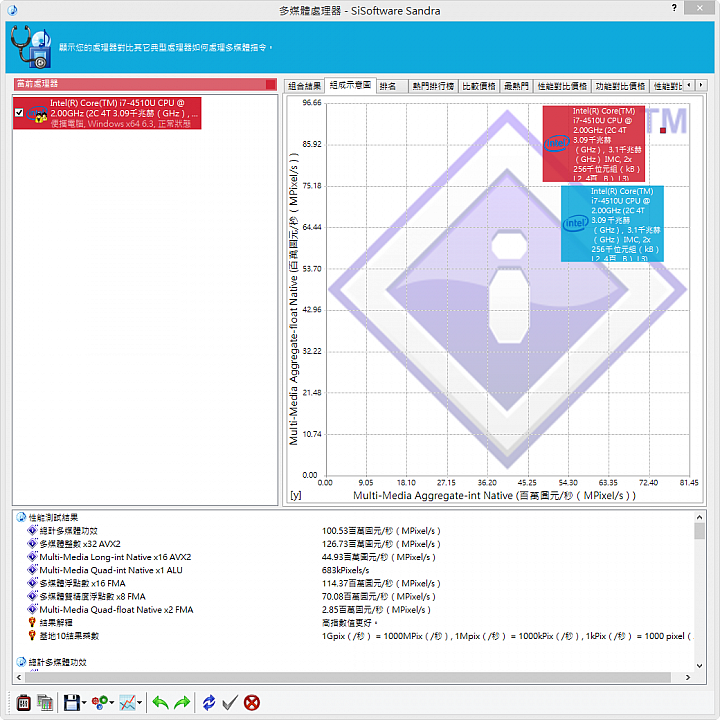Select Multi-Media Quad-int Native x1 ALU row

click(x=105, y=570)
